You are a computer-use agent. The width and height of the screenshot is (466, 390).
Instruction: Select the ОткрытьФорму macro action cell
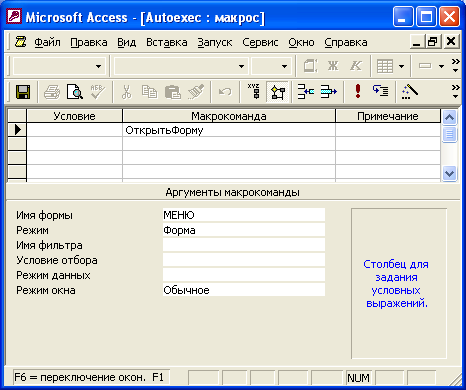click(229, 130)
